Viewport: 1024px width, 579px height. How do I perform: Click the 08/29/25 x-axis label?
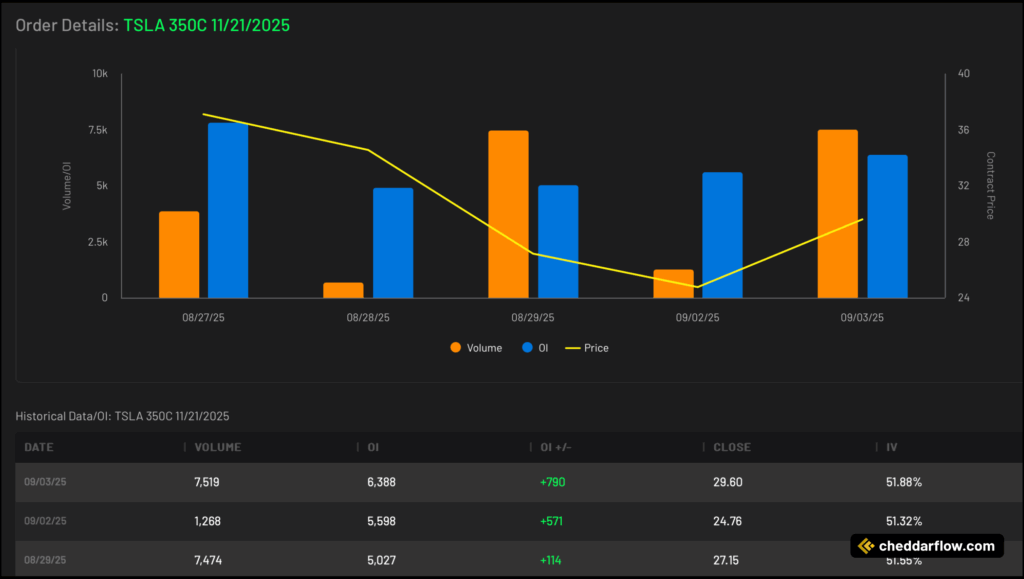point(533,318)
